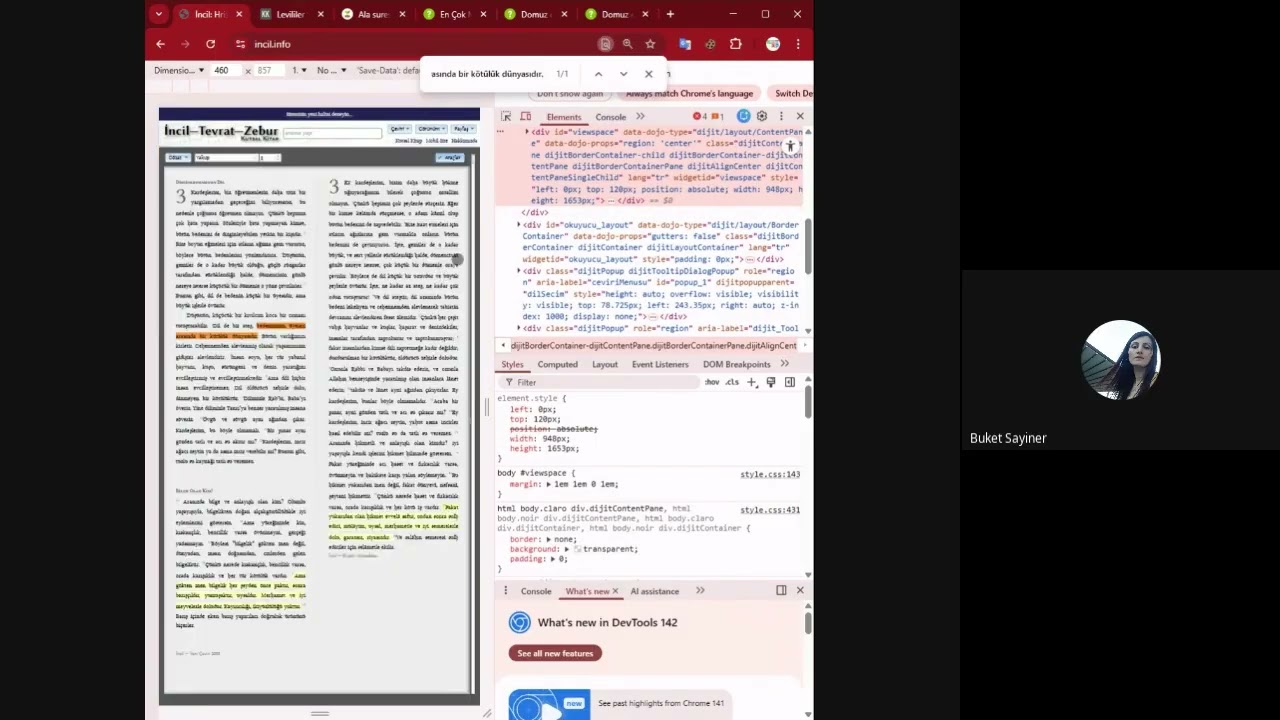Screen dimensions: 1280x720
Task: Open the extensions puzzle-piece menu
Action: (736, 44)
